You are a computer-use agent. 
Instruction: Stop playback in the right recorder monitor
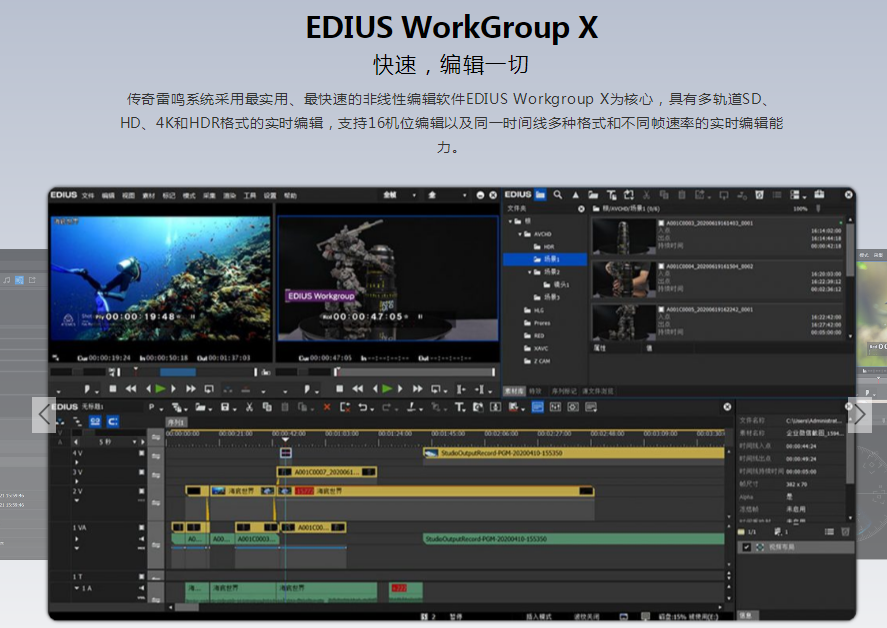coord(339,389)
